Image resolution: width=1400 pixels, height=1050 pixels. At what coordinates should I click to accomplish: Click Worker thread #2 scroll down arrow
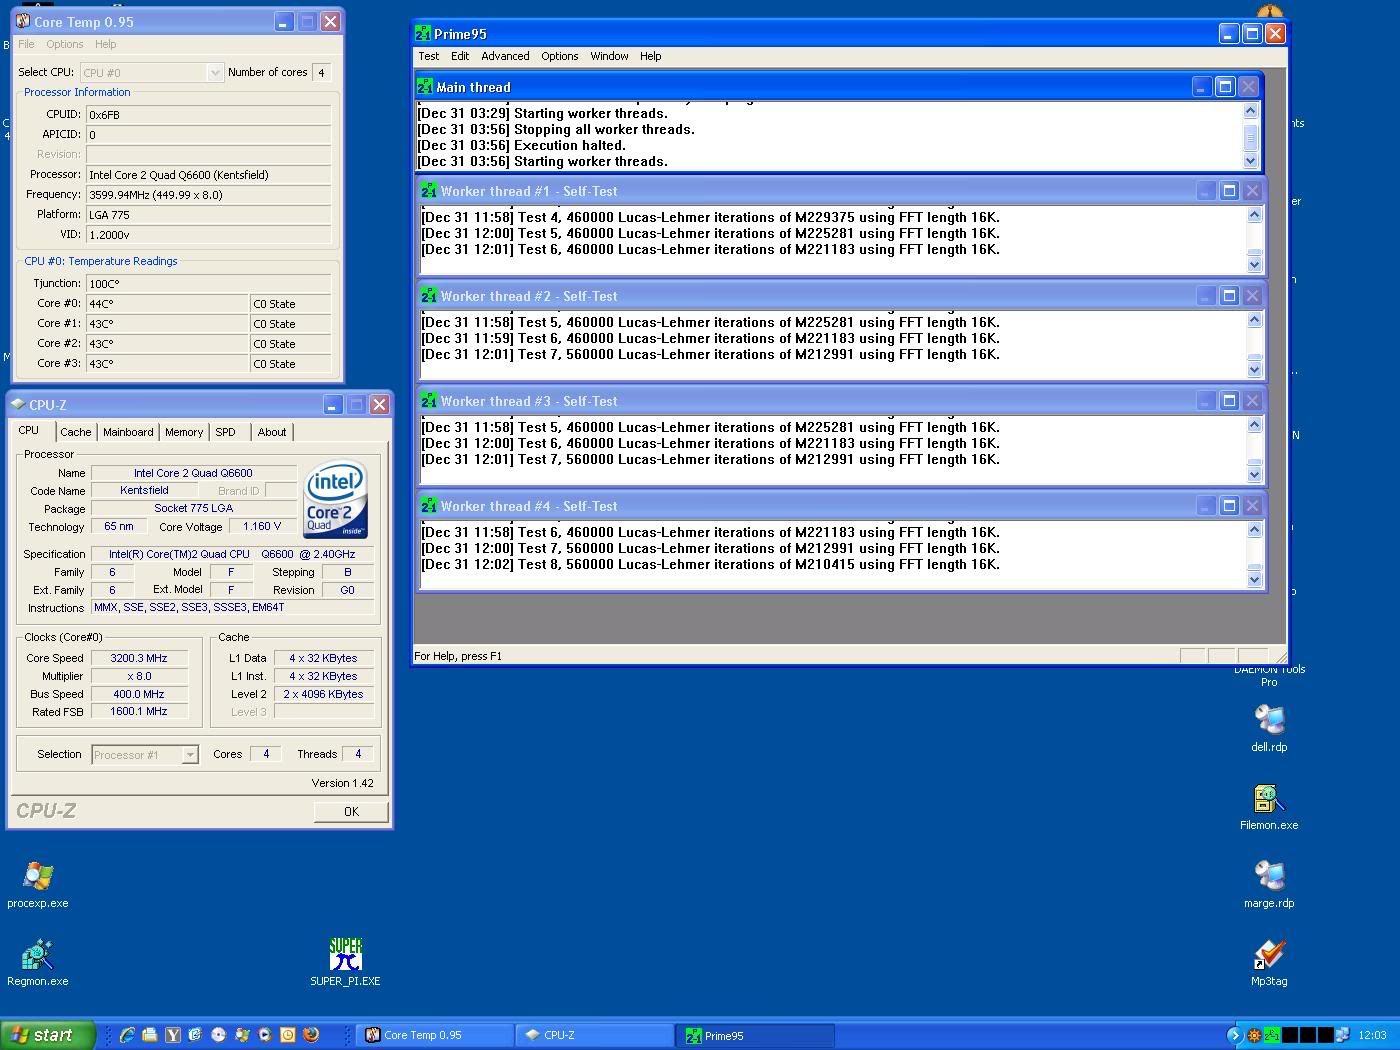(1255, 369)
